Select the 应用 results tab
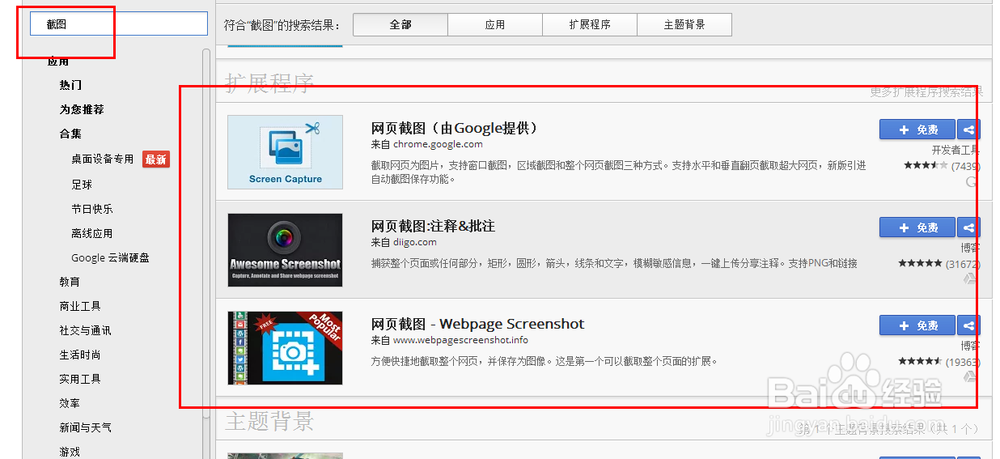Image resolution: width=1000 pixels, height=459 pixels. click(x=495, y=25)
